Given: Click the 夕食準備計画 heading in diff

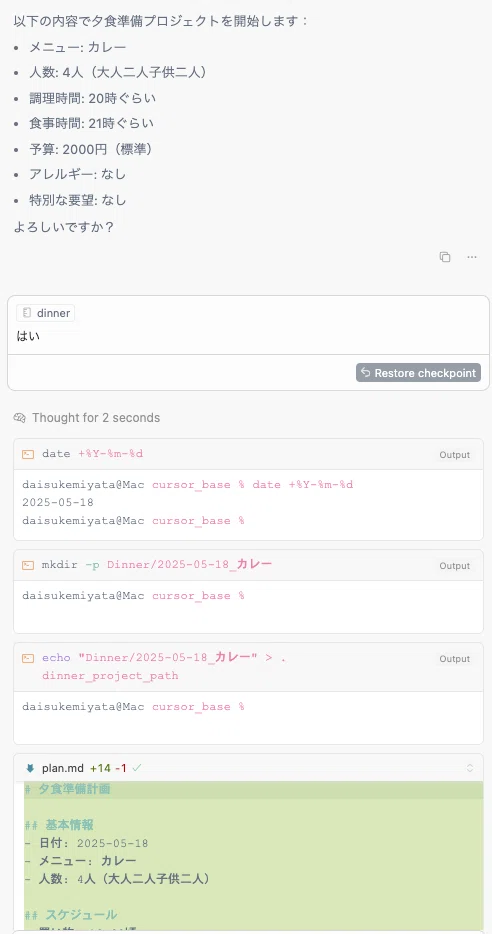Looking at the screenshot, I should (74, 789).
